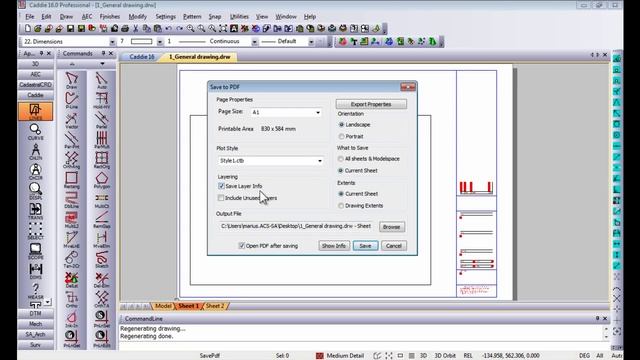Choose the Draw line command icon
This screenshot has width=640, height=360.
tap(71, 80)
